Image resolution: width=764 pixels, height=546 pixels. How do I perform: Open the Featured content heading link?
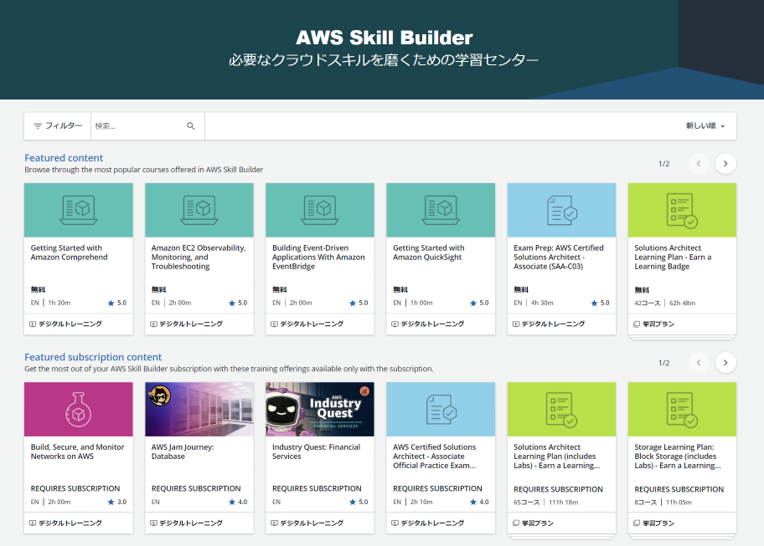tap(64, 158)
